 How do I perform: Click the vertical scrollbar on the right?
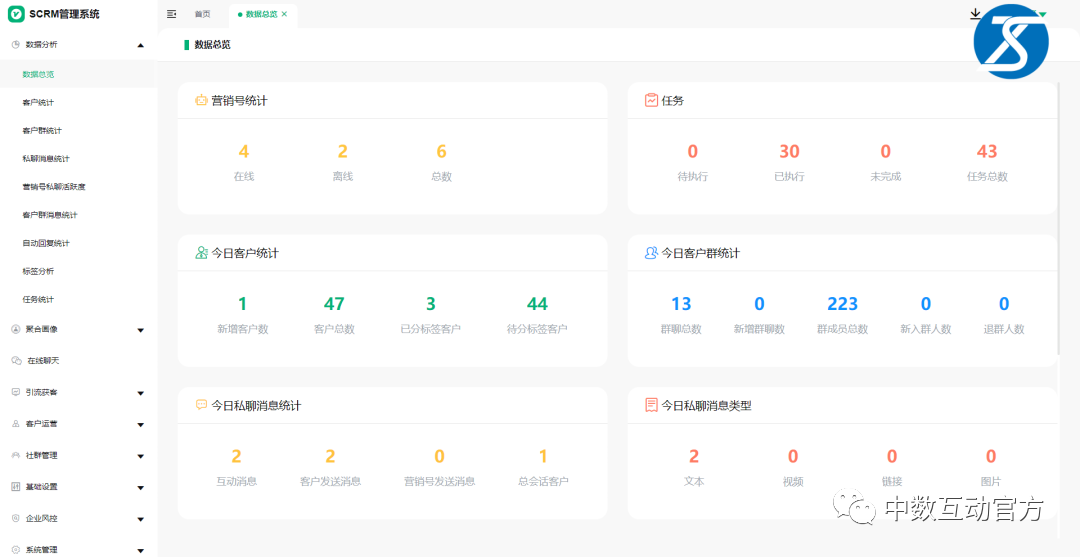pos(1058,220)
